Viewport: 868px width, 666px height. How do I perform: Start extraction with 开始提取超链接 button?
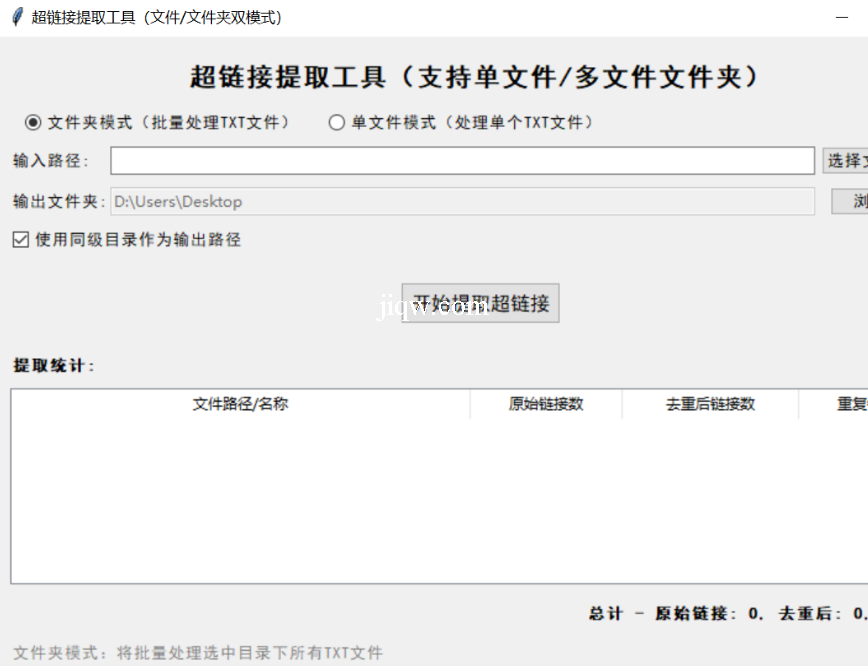pyautogui.click(x=480, y=303)
